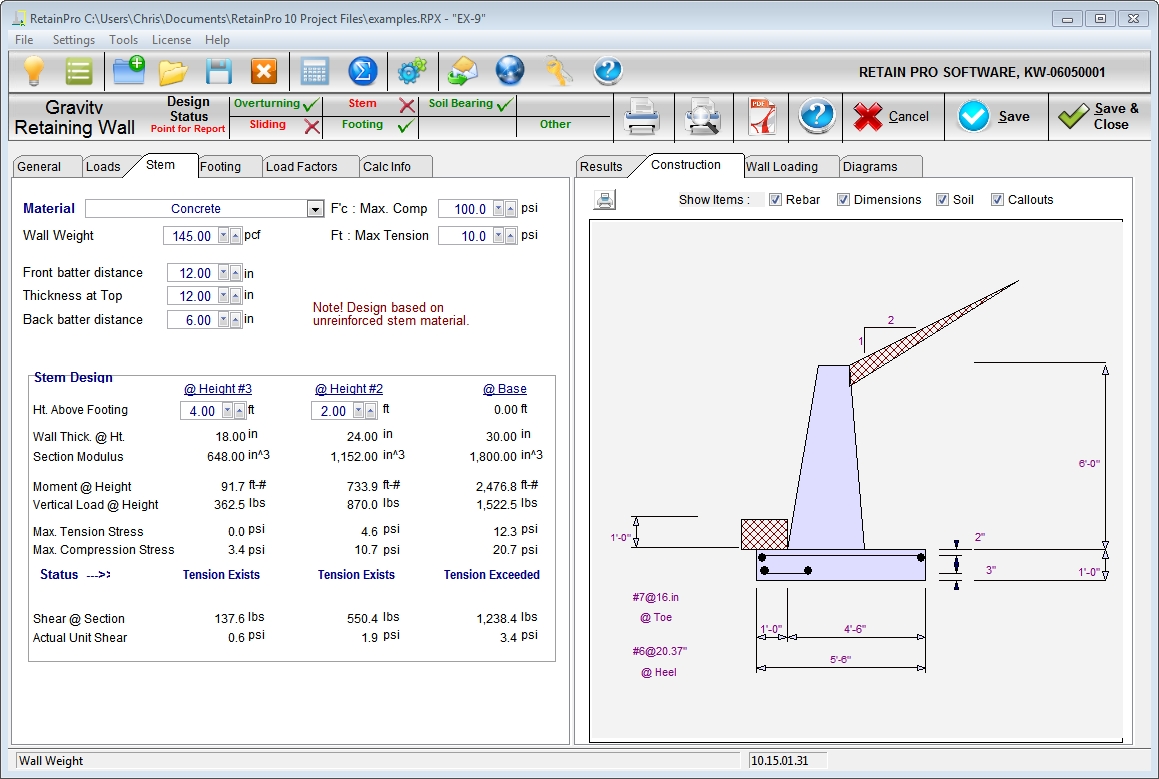
Task: Open the Settings menu
Action: [x=74, y=40]
